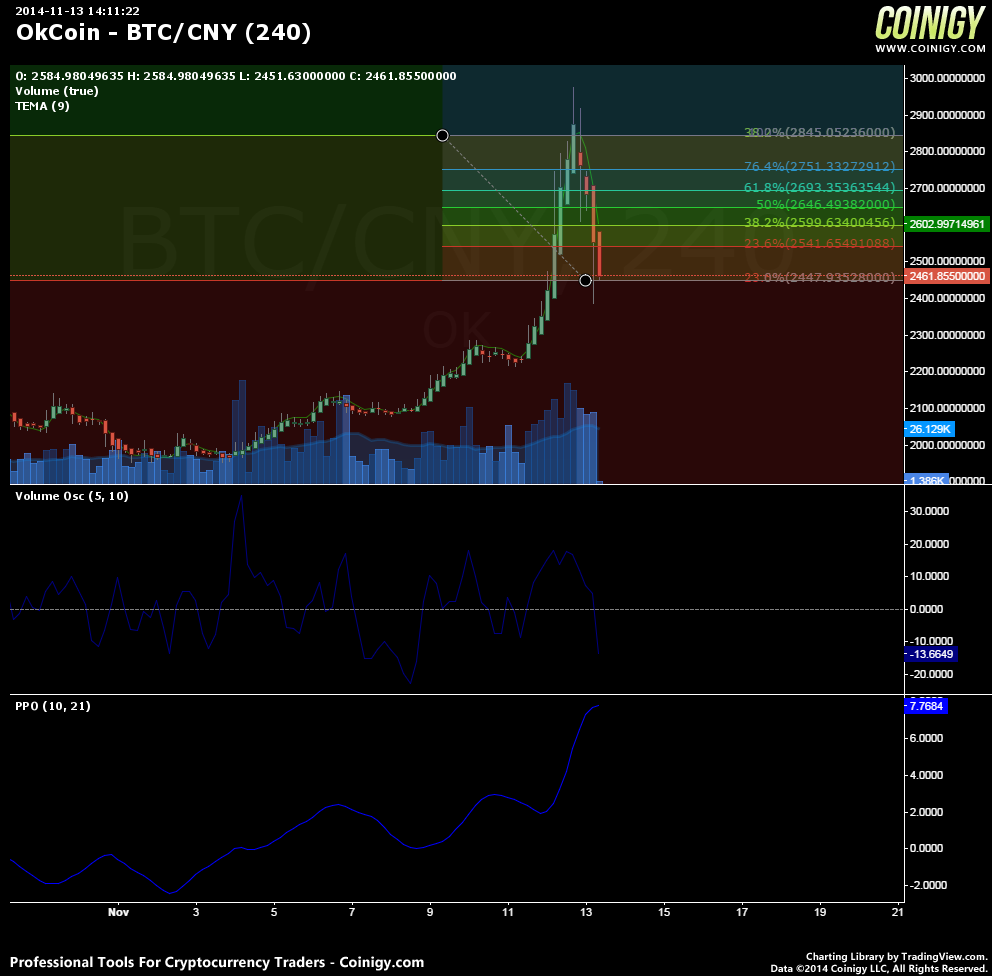Click the 6.0000 PPO axis value
The height and width of the screenshot is (976, 992).
point(926,738)
